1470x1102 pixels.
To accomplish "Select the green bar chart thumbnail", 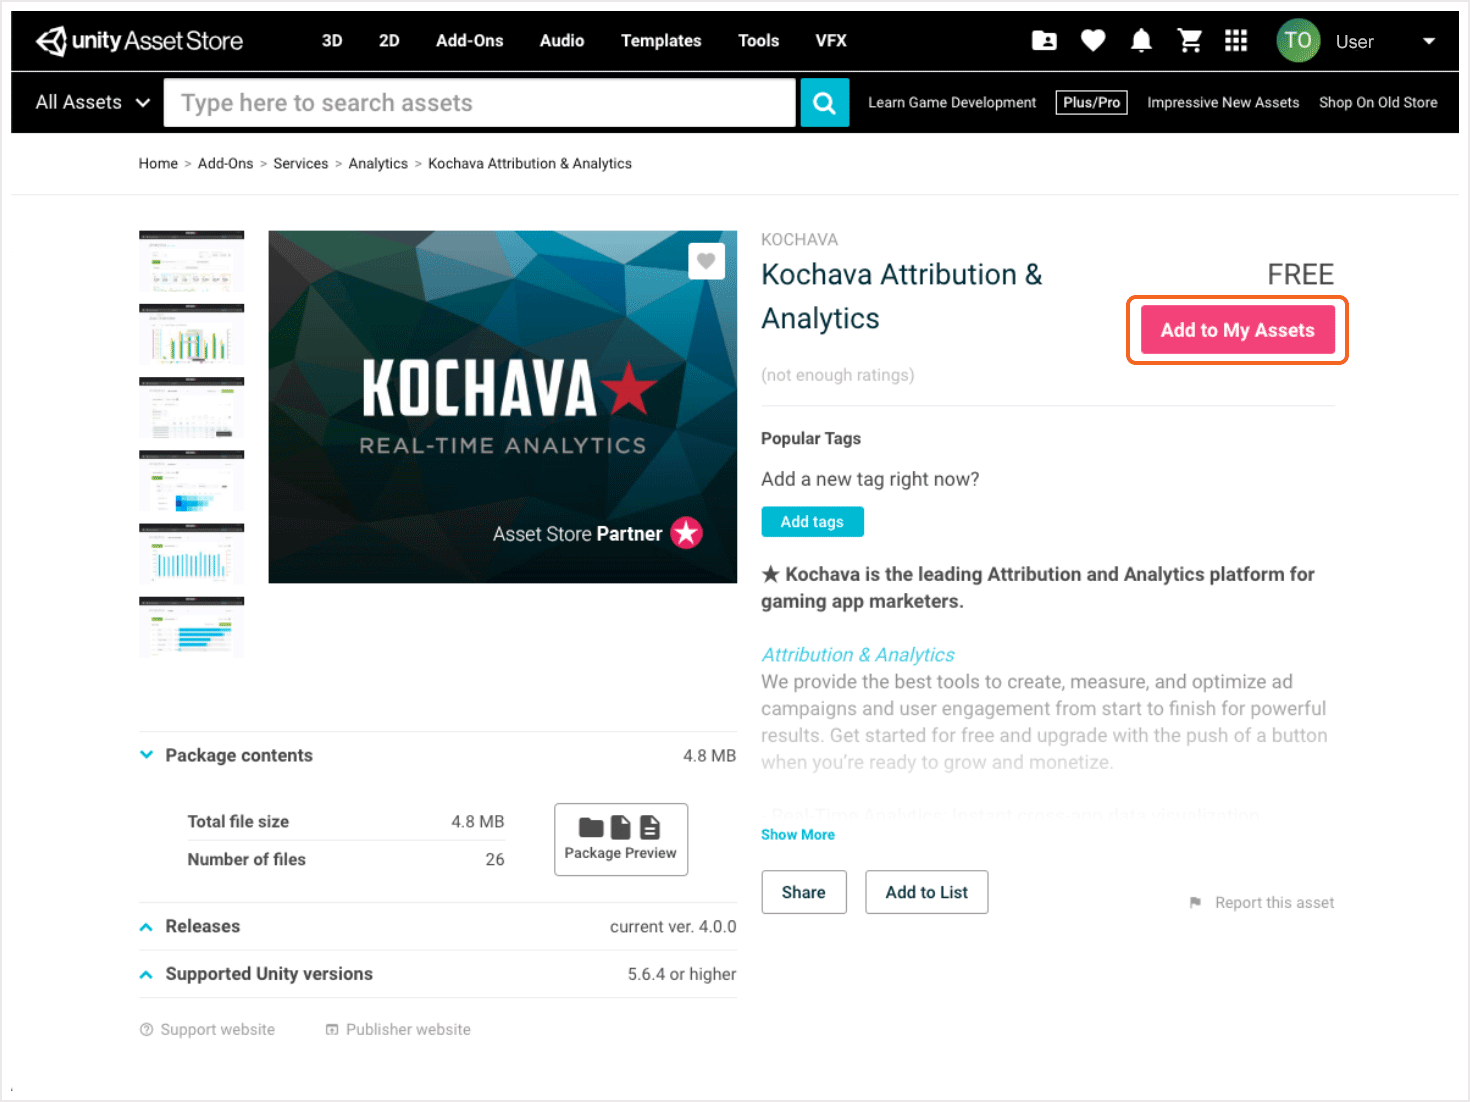I will (x=191, y=334).
